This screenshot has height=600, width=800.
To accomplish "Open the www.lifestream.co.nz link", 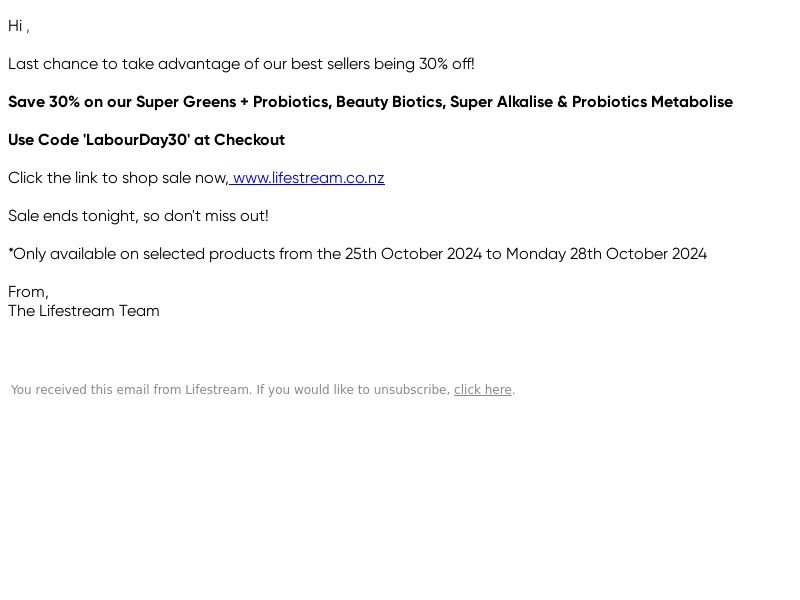I will (x=309, y=178).
